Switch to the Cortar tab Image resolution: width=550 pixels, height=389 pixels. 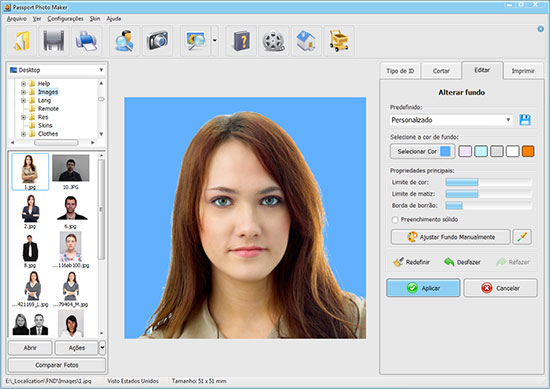[441, 71]
